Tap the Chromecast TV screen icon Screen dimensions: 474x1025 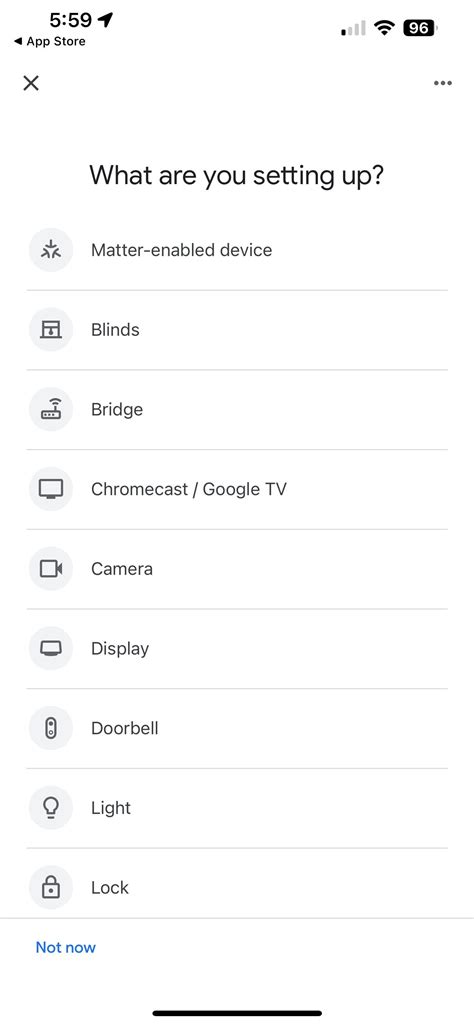coord(50,489)
